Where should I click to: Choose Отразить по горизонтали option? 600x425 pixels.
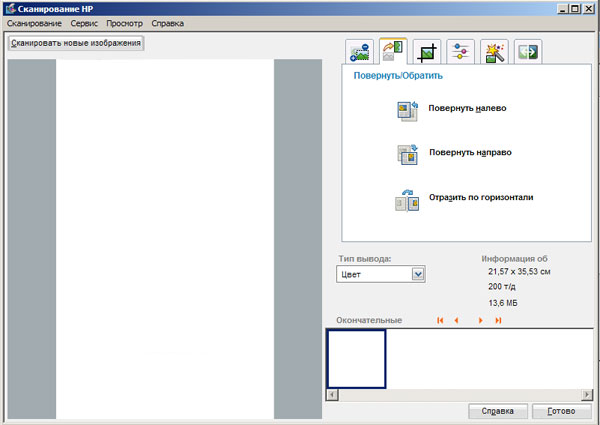pos(481,197)
